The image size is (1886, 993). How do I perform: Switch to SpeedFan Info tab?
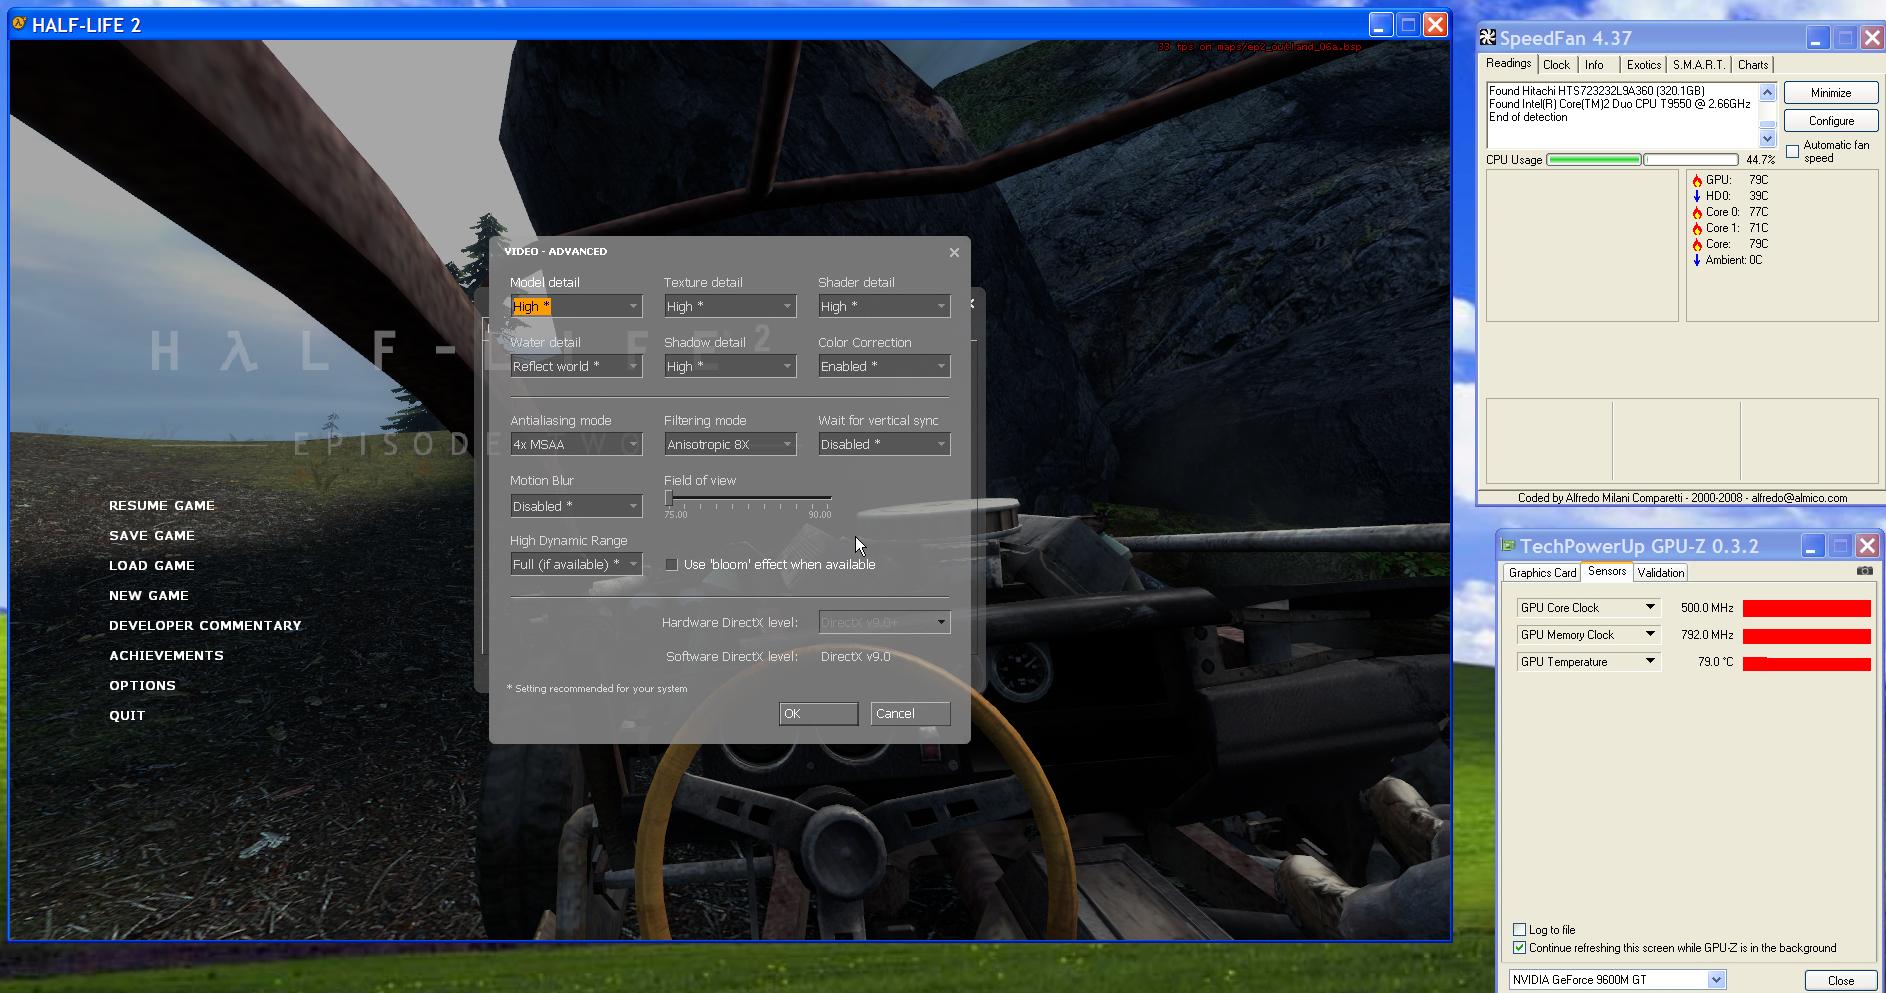pos(1594,65)
